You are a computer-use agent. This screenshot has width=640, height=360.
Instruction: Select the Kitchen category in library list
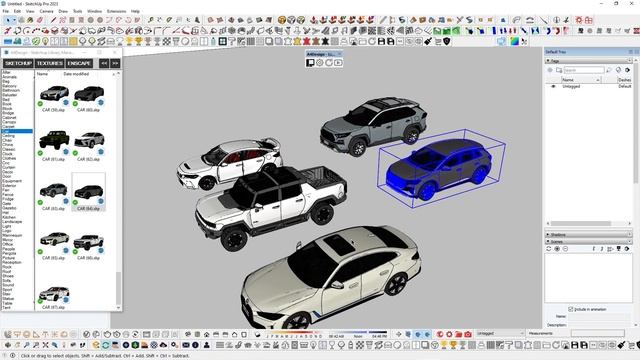pos(8,217)
